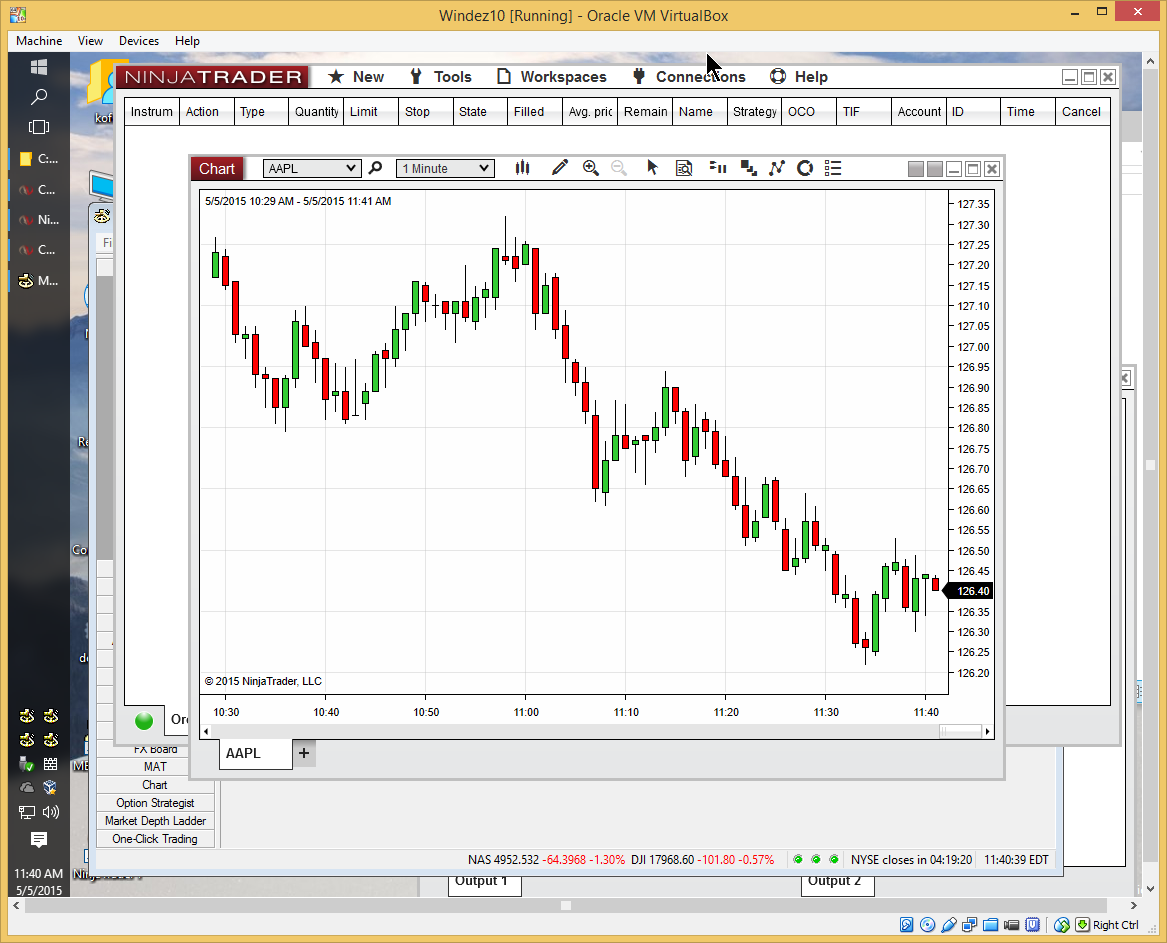1167x943 pixels.
Task: Click the instrument search magnifier icon
Action: 376,168
